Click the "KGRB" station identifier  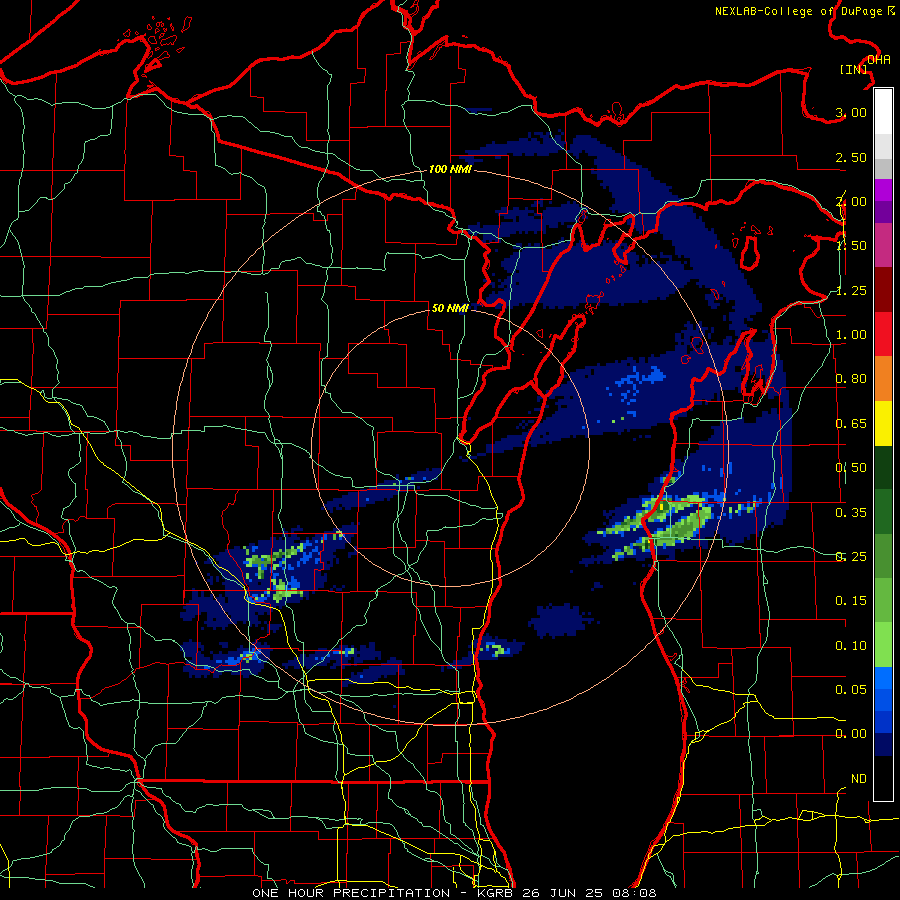point(496,893)
